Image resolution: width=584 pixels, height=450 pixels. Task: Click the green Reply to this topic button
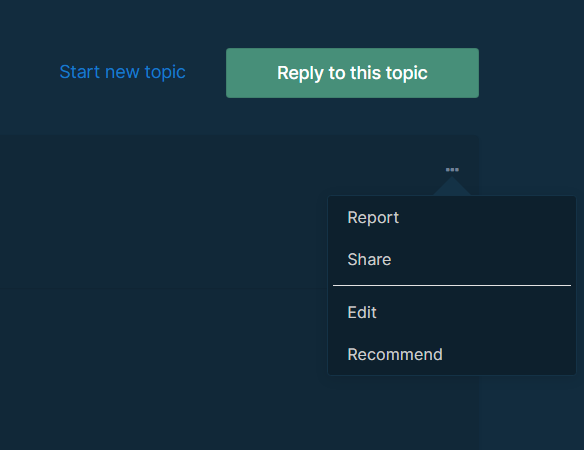pyautogui.click(x=352, y=73)
